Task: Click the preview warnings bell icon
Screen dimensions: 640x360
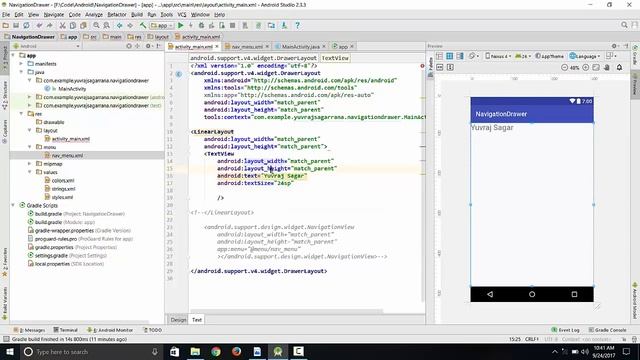Action: point(619,67)
